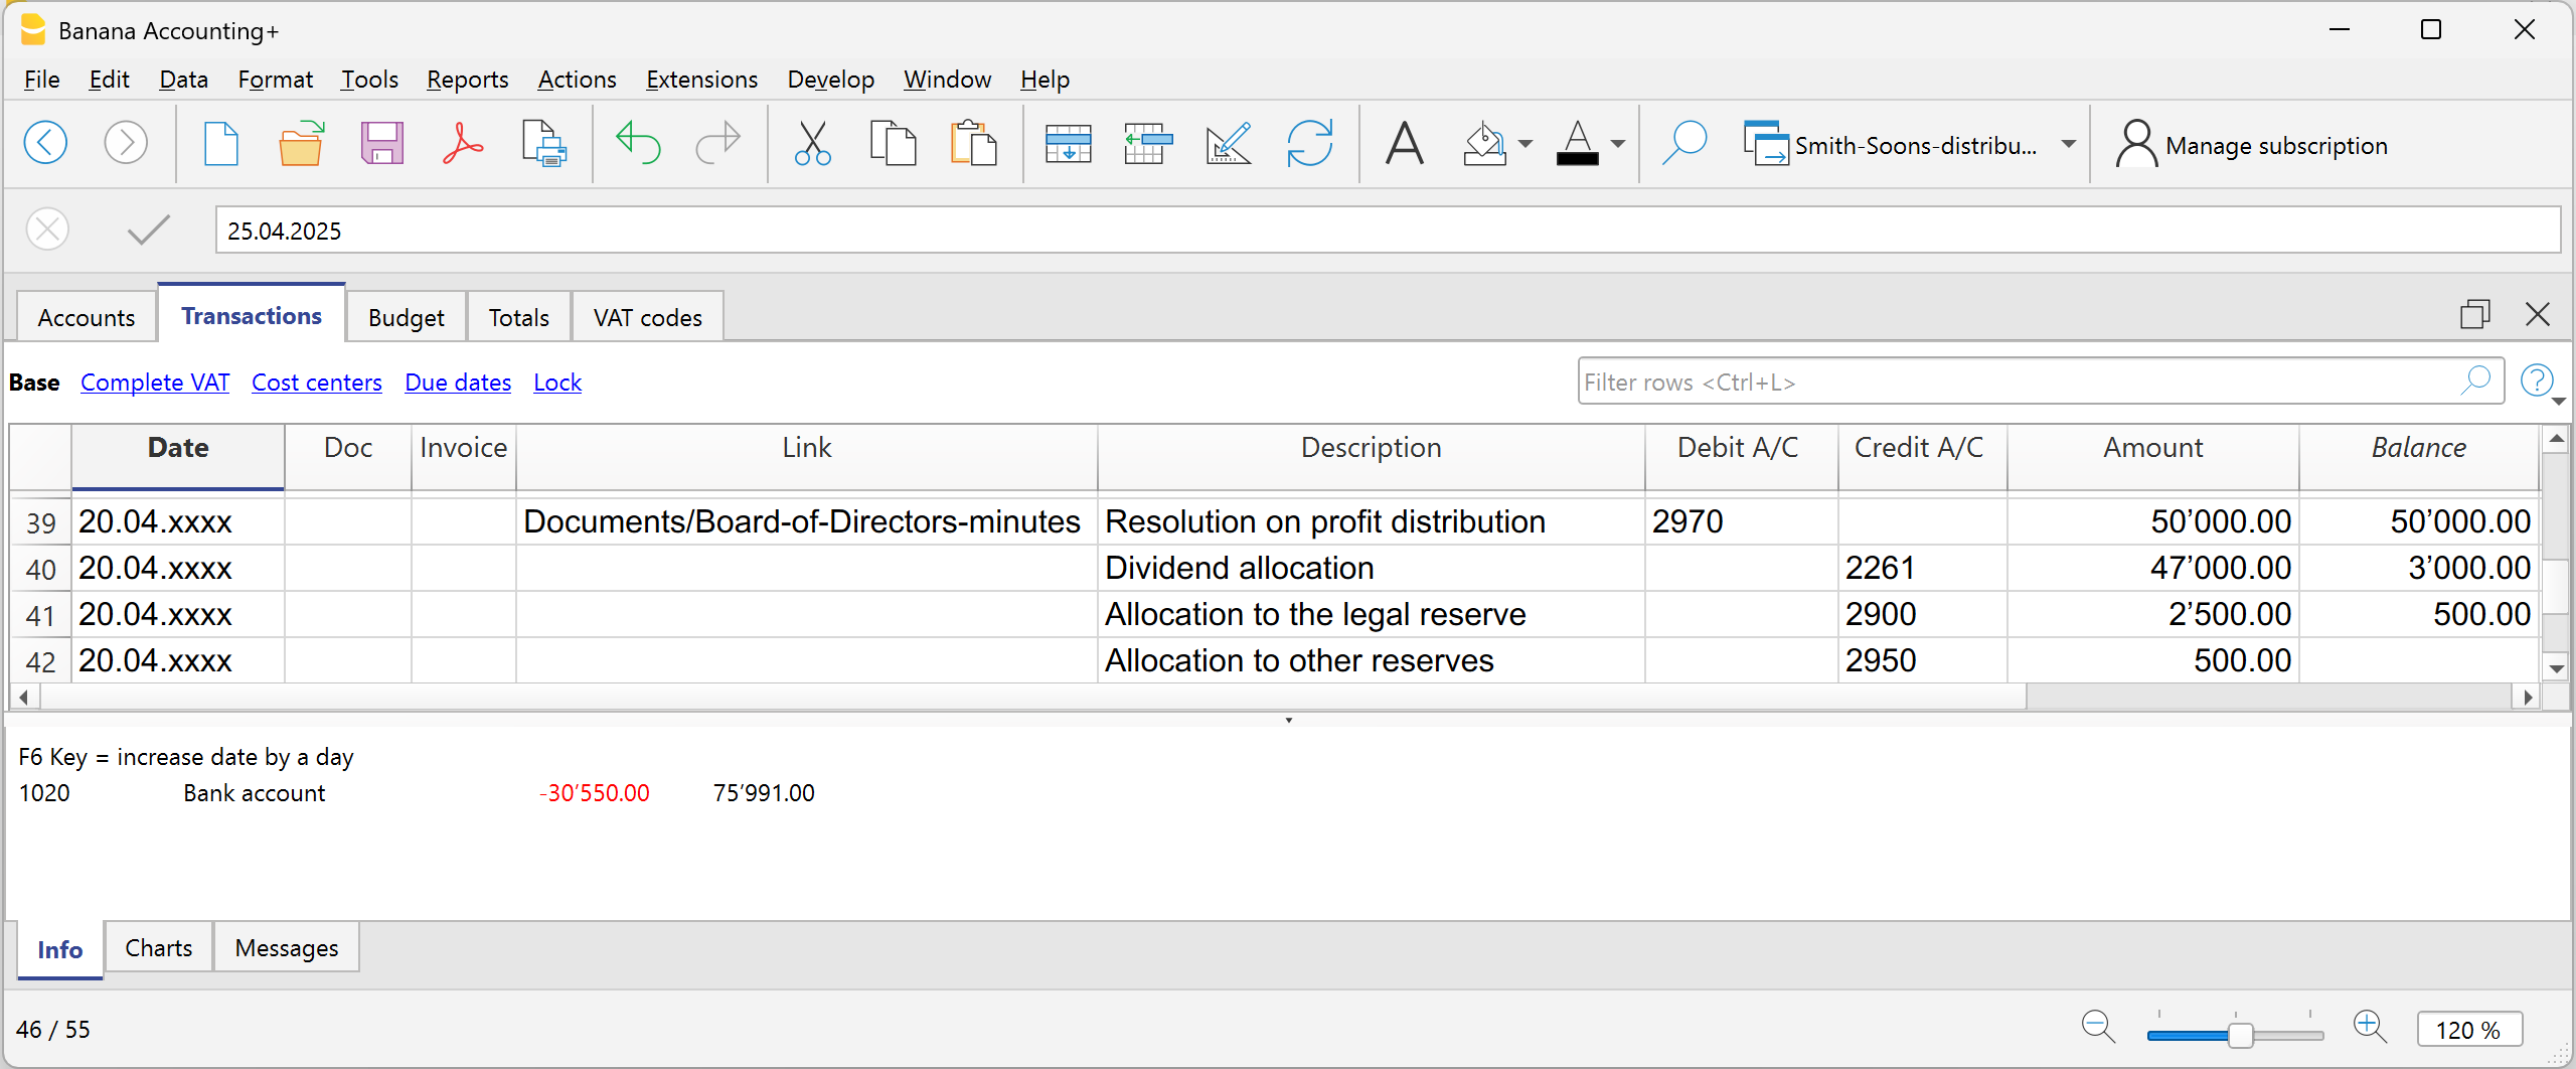The image size is (2576, 1069).
Task: Save the file with the floppy disk icon
Action: (382, 143)
